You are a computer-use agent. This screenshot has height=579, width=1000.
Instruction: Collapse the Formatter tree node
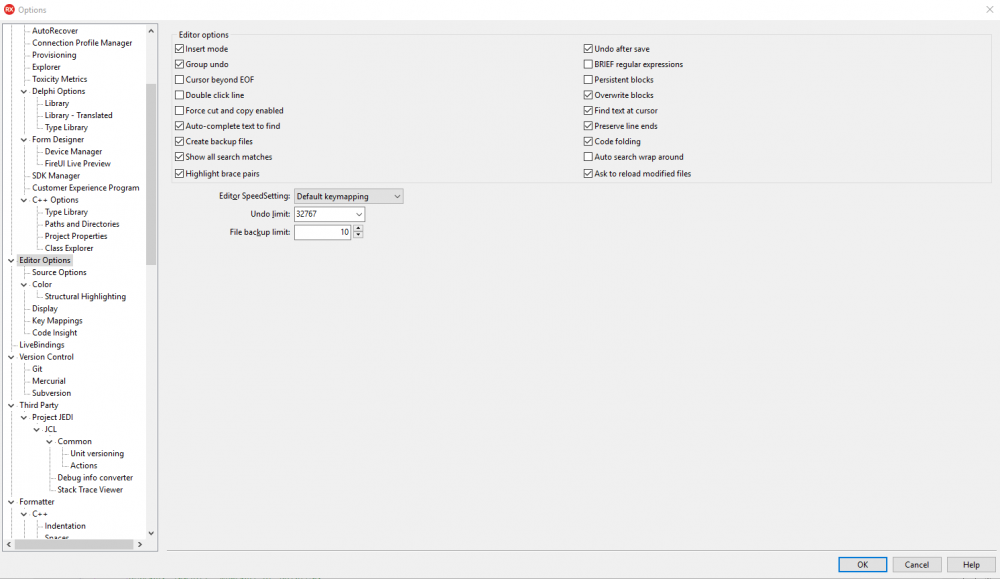click(11, 502)
